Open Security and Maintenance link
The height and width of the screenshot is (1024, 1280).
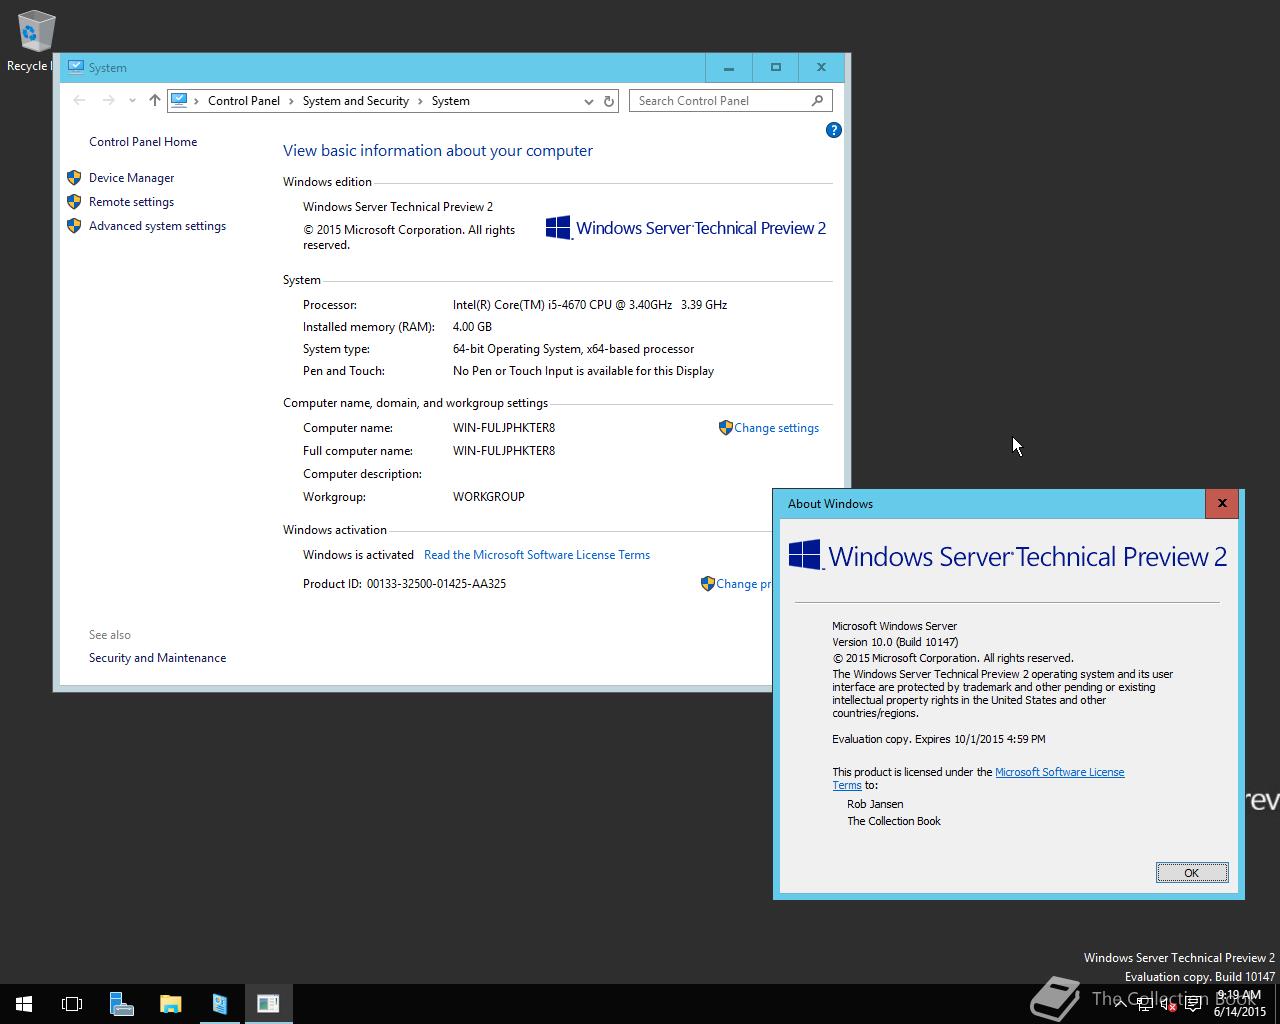(157, 658)
